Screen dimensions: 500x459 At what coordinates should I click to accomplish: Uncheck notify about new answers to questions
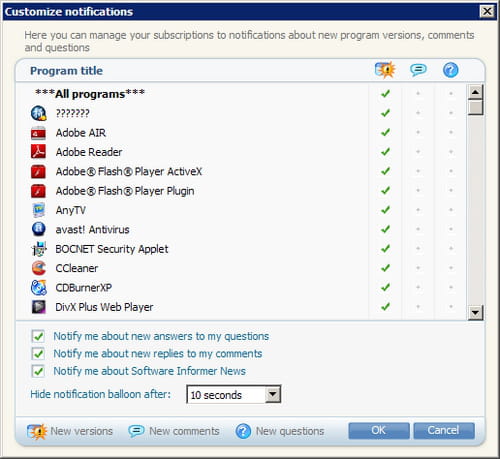pos(38,336)
